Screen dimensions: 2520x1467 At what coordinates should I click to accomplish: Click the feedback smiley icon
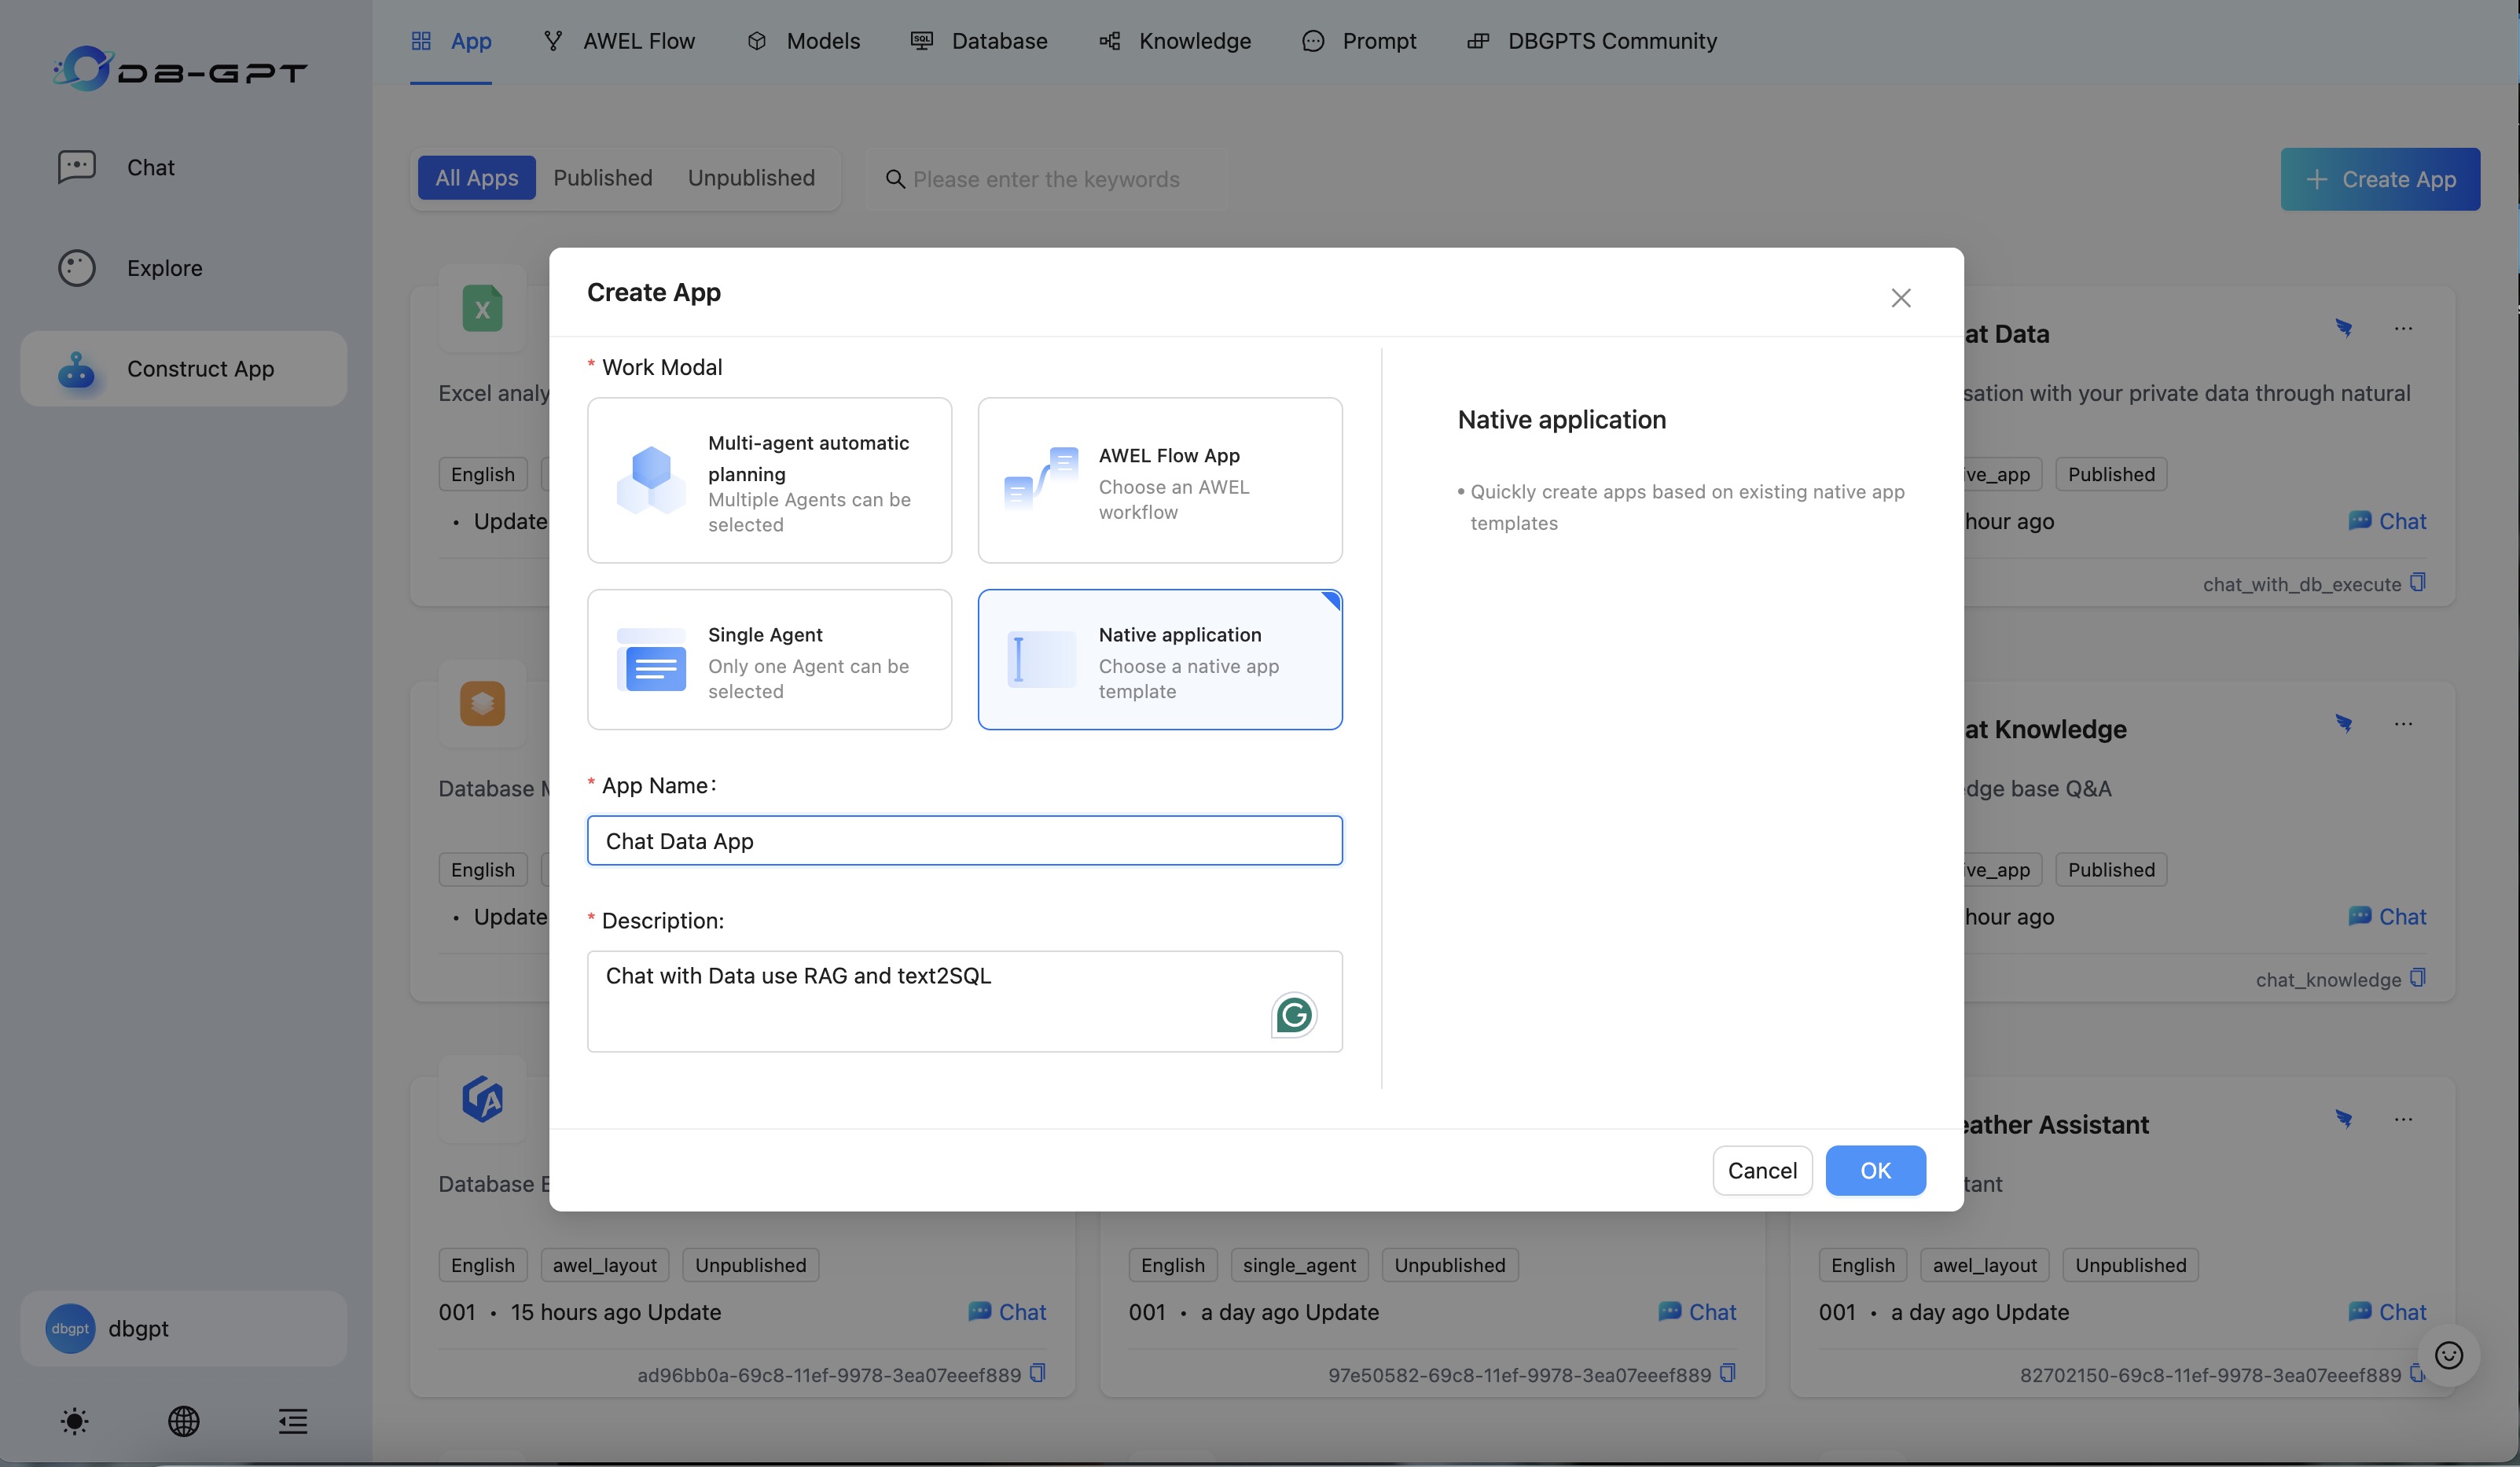[x=2448, y=1355]
